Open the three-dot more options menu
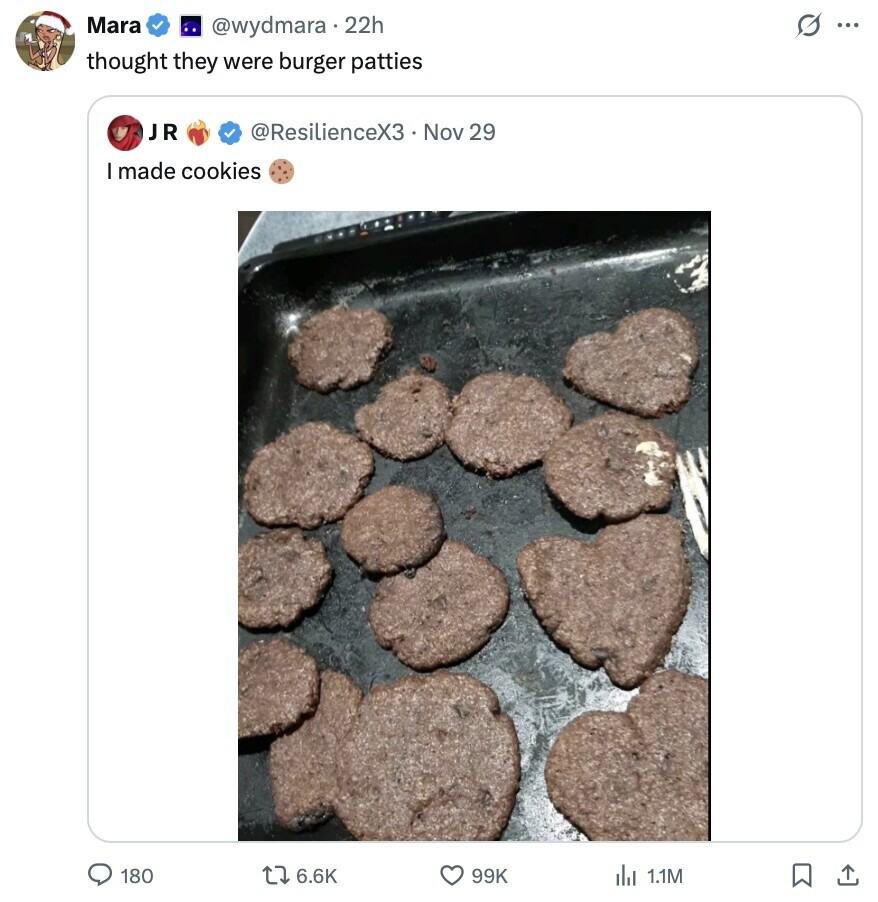This screenshot has height=902, width=878. click(x=848, y=26)
